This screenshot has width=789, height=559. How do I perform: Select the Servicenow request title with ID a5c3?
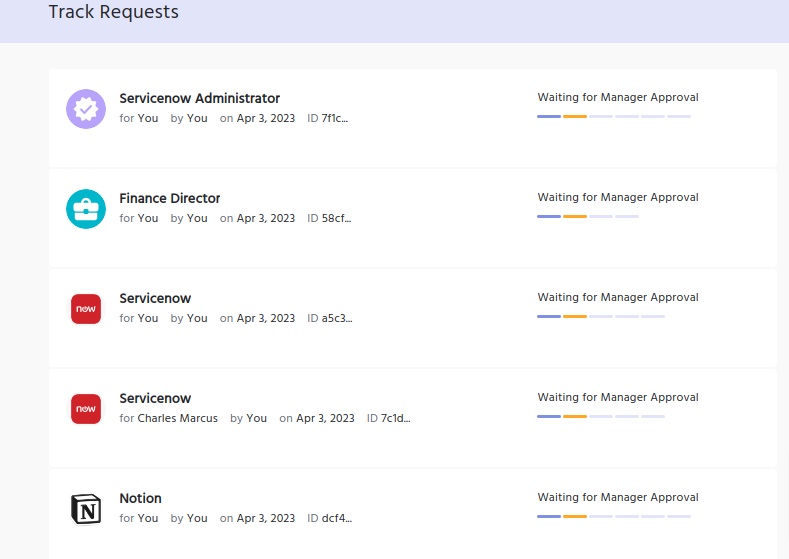point(155,298)
